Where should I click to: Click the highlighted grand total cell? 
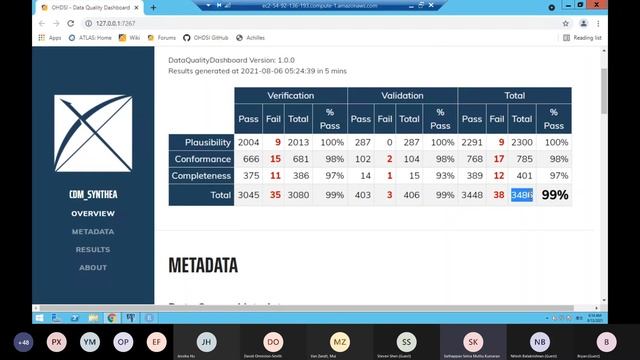click(522, 195)
